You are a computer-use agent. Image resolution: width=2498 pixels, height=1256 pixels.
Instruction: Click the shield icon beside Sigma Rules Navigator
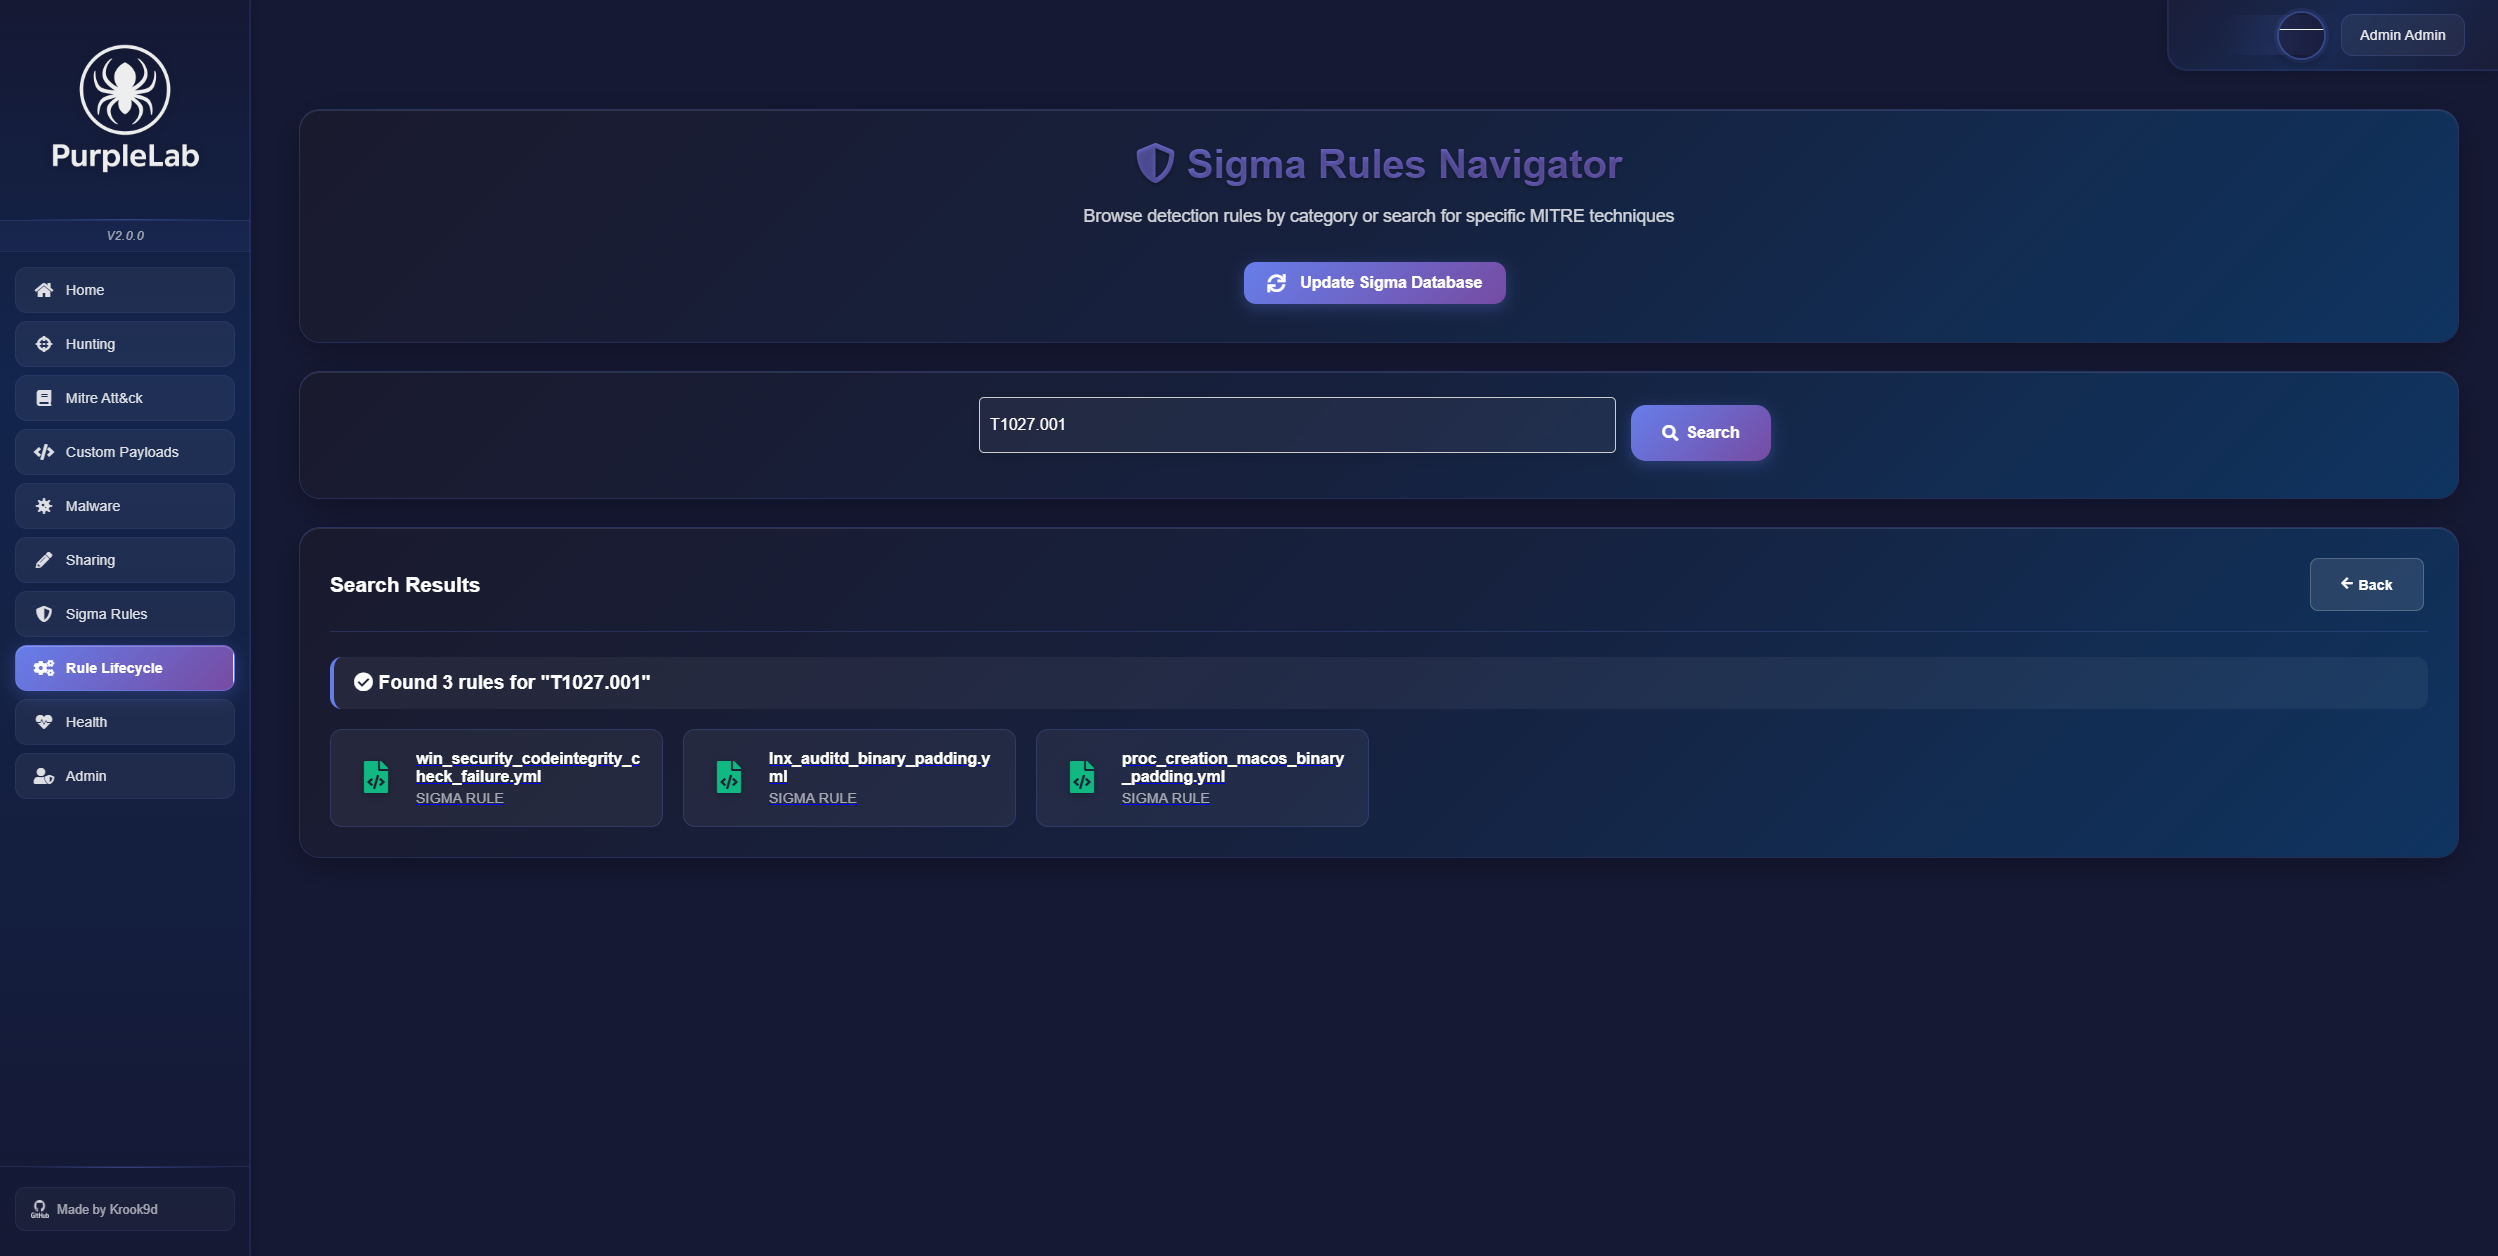1155,163
